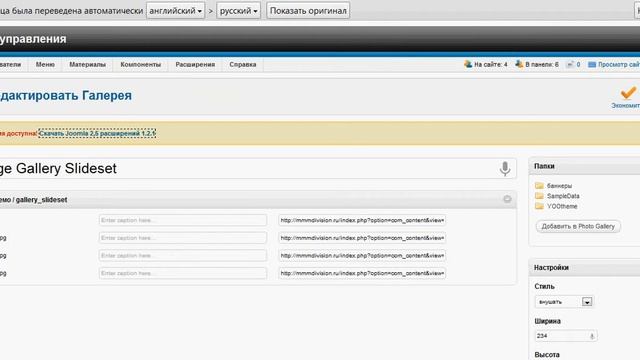Open the Меню menu
The image size is (640, 360).
tap(45, 64)
